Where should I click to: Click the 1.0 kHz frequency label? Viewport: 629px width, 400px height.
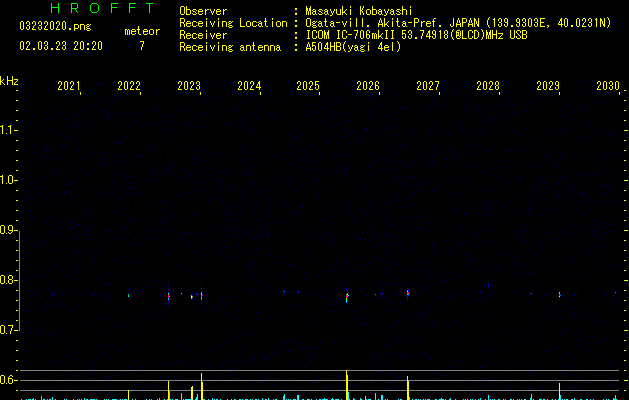click(8, 180)
